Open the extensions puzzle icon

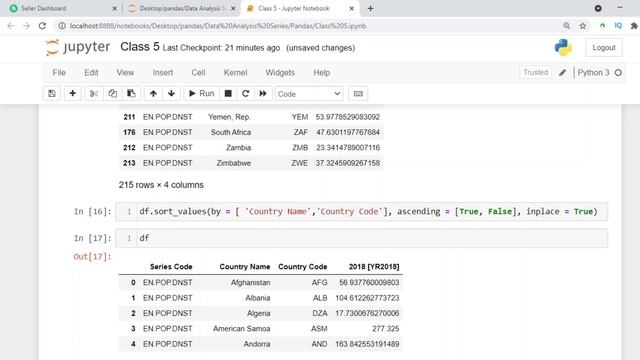[x=634, y=26]
